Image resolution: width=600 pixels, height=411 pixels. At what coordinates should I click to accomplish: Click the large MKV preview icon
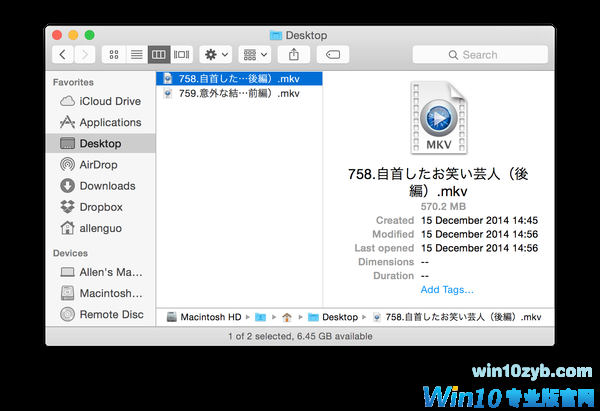click(439, 118)
